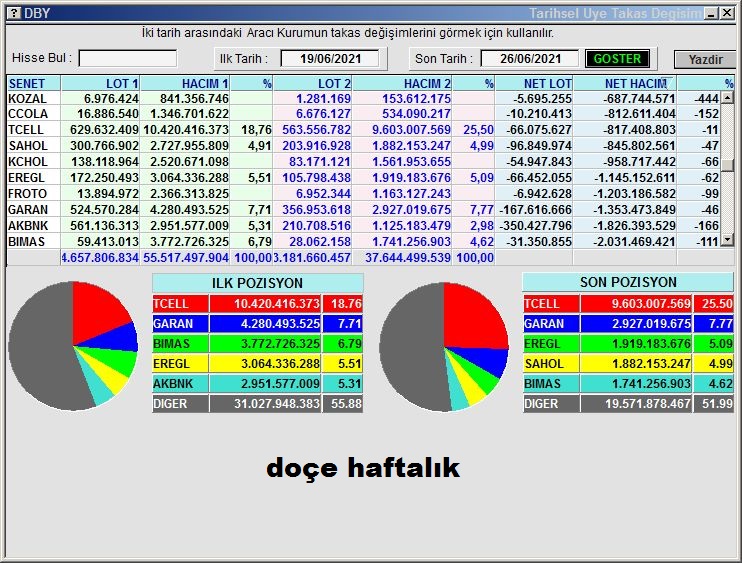742x563 pixels.
Task: Click the SON POZISYON header
Action: pos(628,282)
